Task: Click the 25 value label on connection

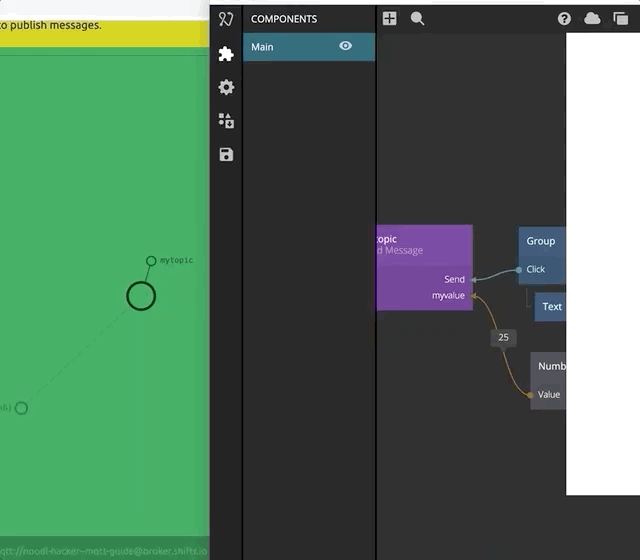Action: point(503,338)
